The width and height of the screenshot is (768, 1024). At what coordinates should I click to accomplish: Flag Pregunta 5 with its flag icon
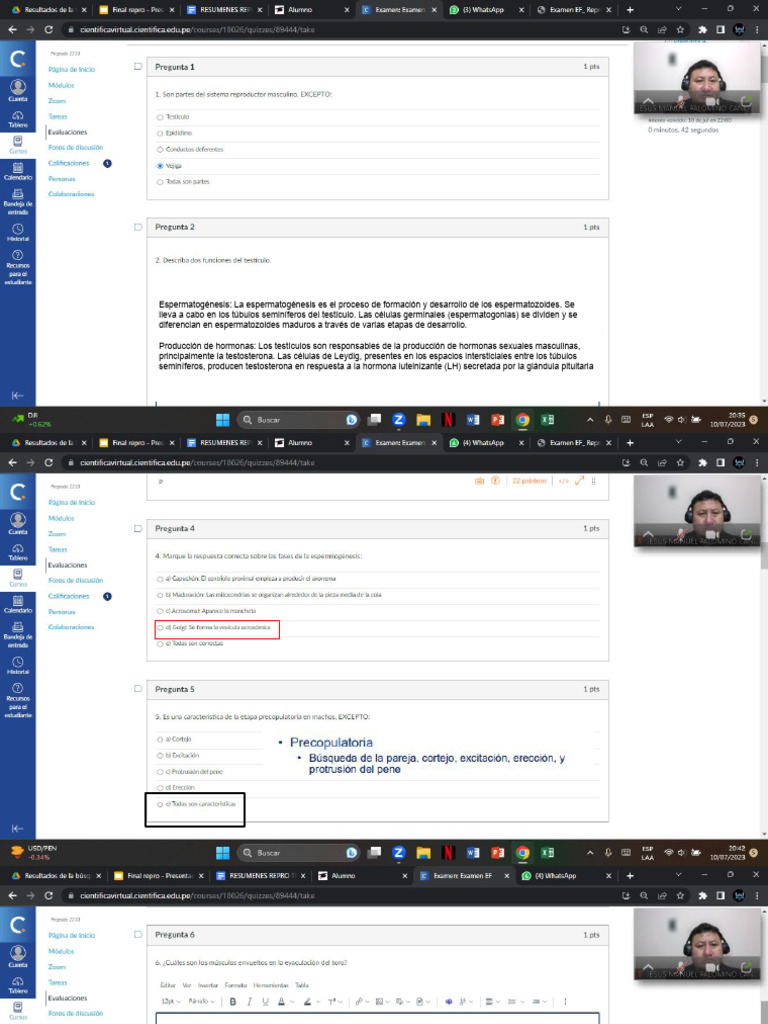click(138, 689)
